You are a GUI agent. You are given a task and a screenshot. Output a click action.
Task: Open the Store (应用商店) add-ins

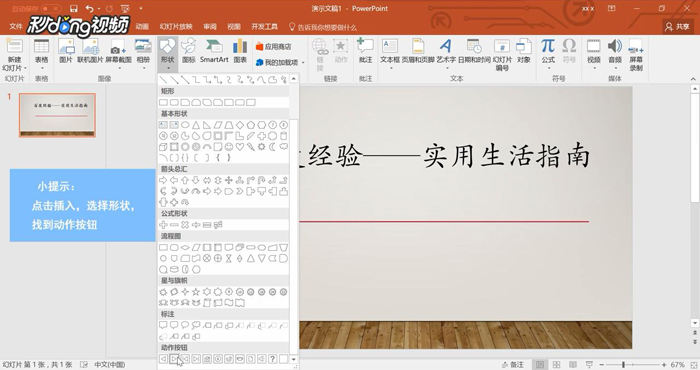[273, 46]
